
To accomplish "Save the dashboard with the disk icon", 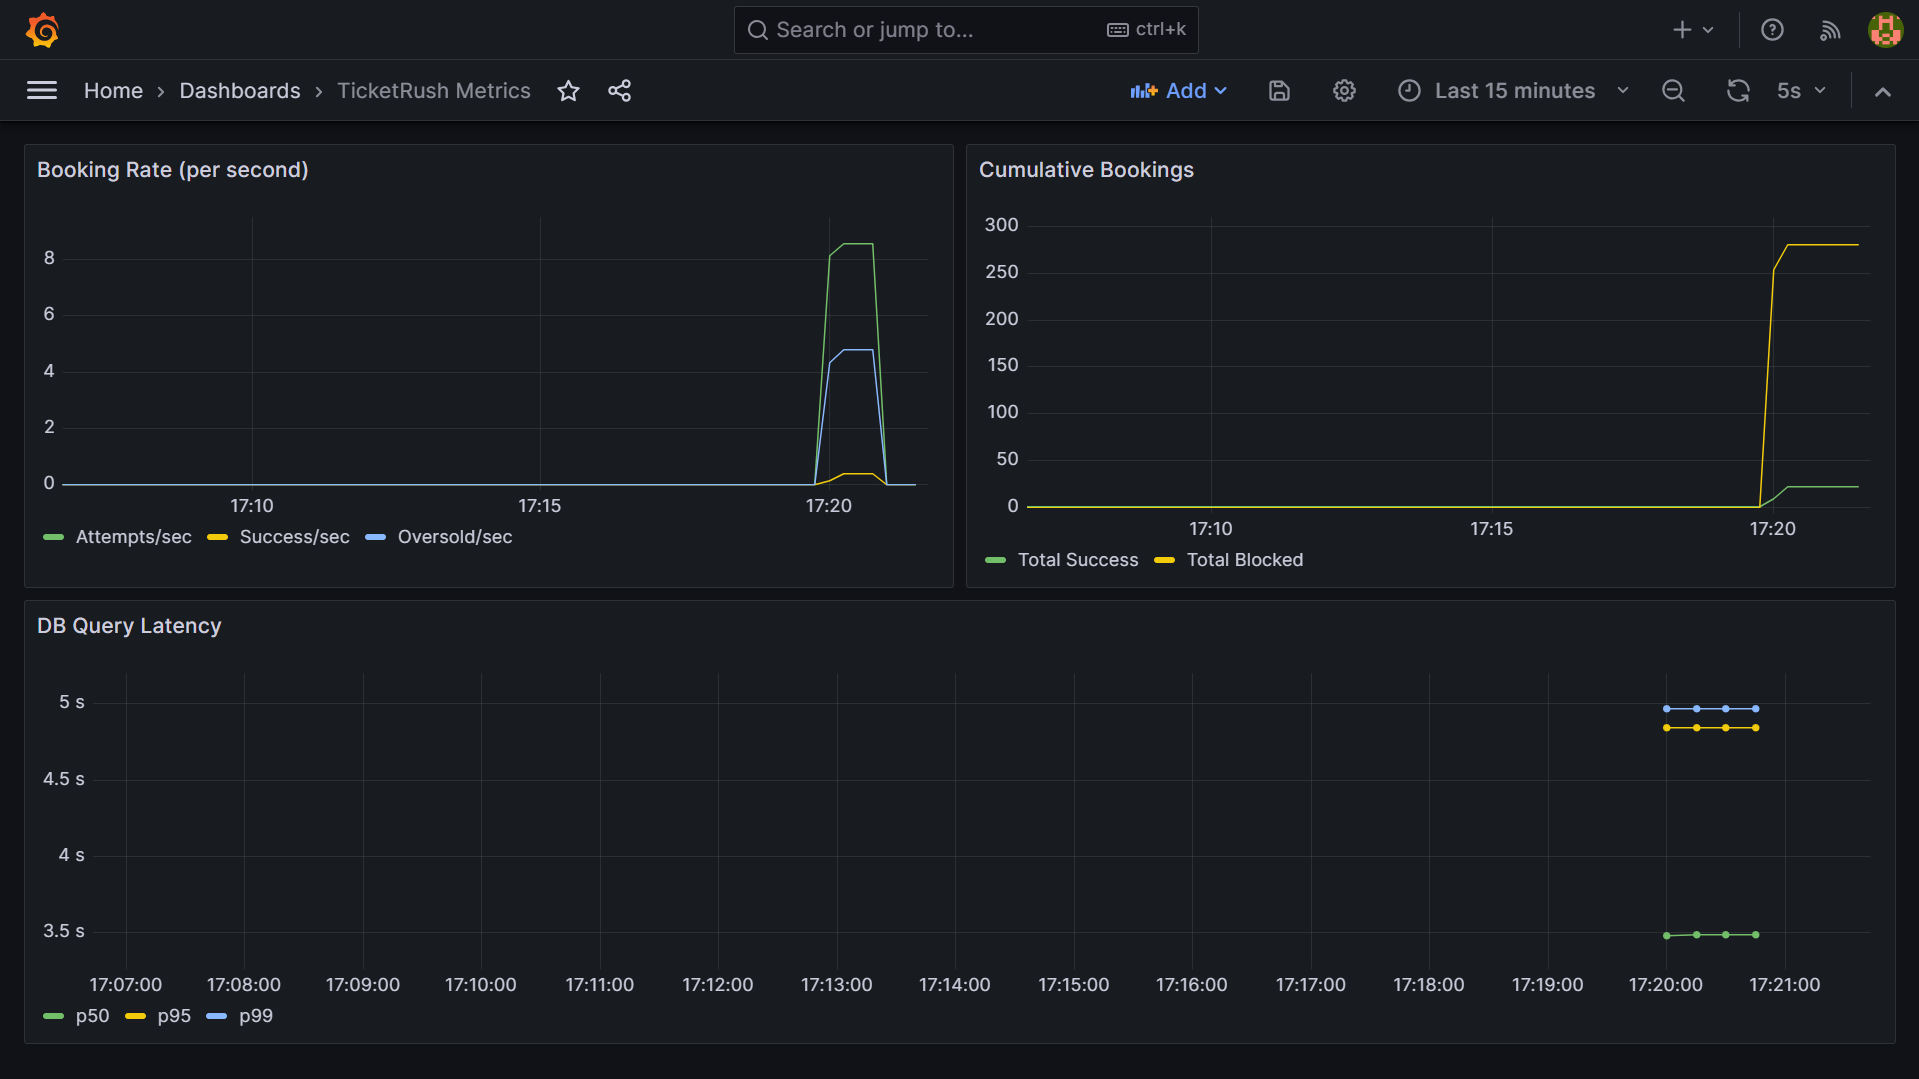I will (x=1279, y=91).
